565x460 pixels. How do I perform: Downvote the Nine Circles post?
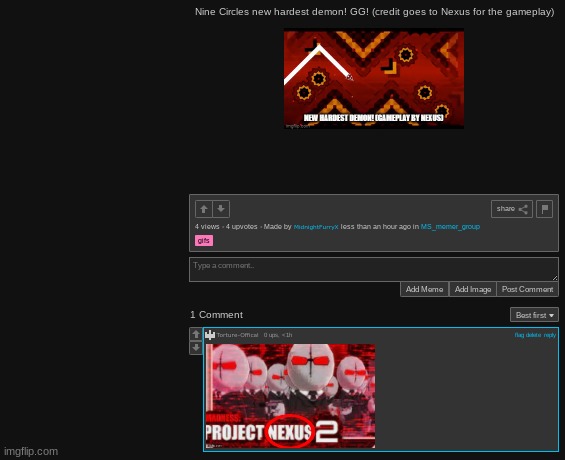(221, 209)
